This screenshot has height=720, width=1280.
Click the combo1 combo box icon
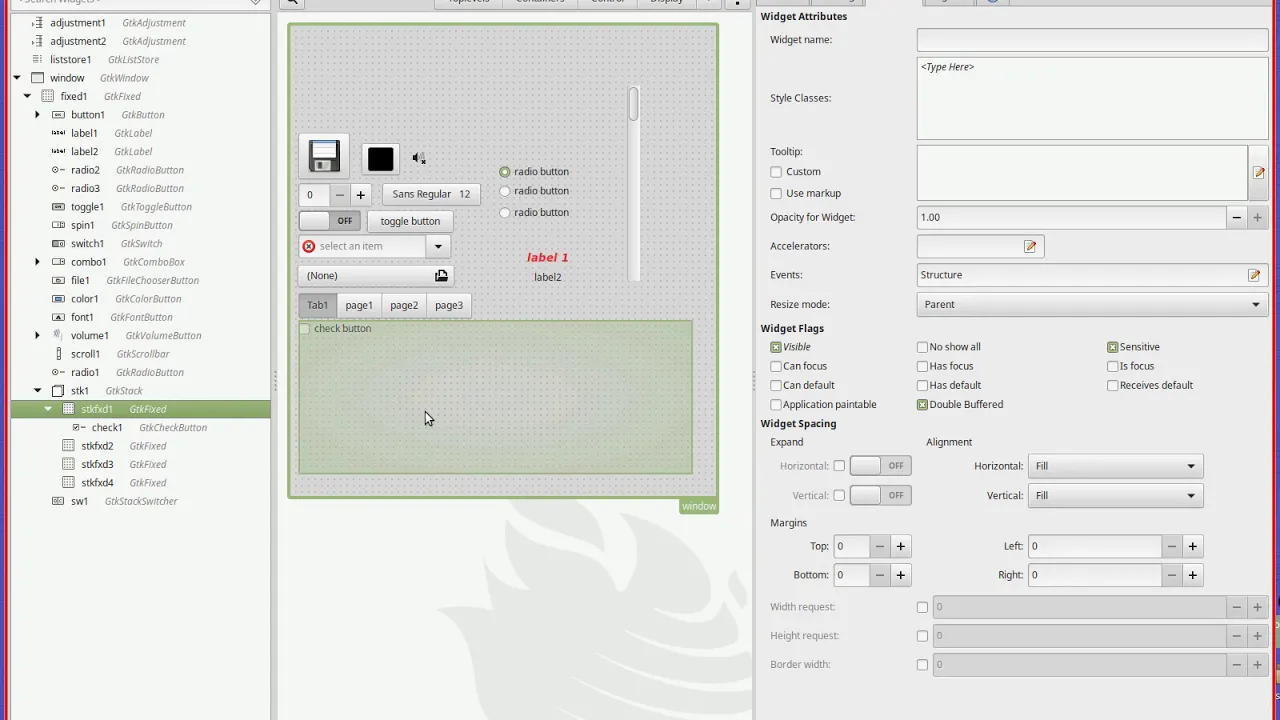pyautogui.click(x=58, y=262)
